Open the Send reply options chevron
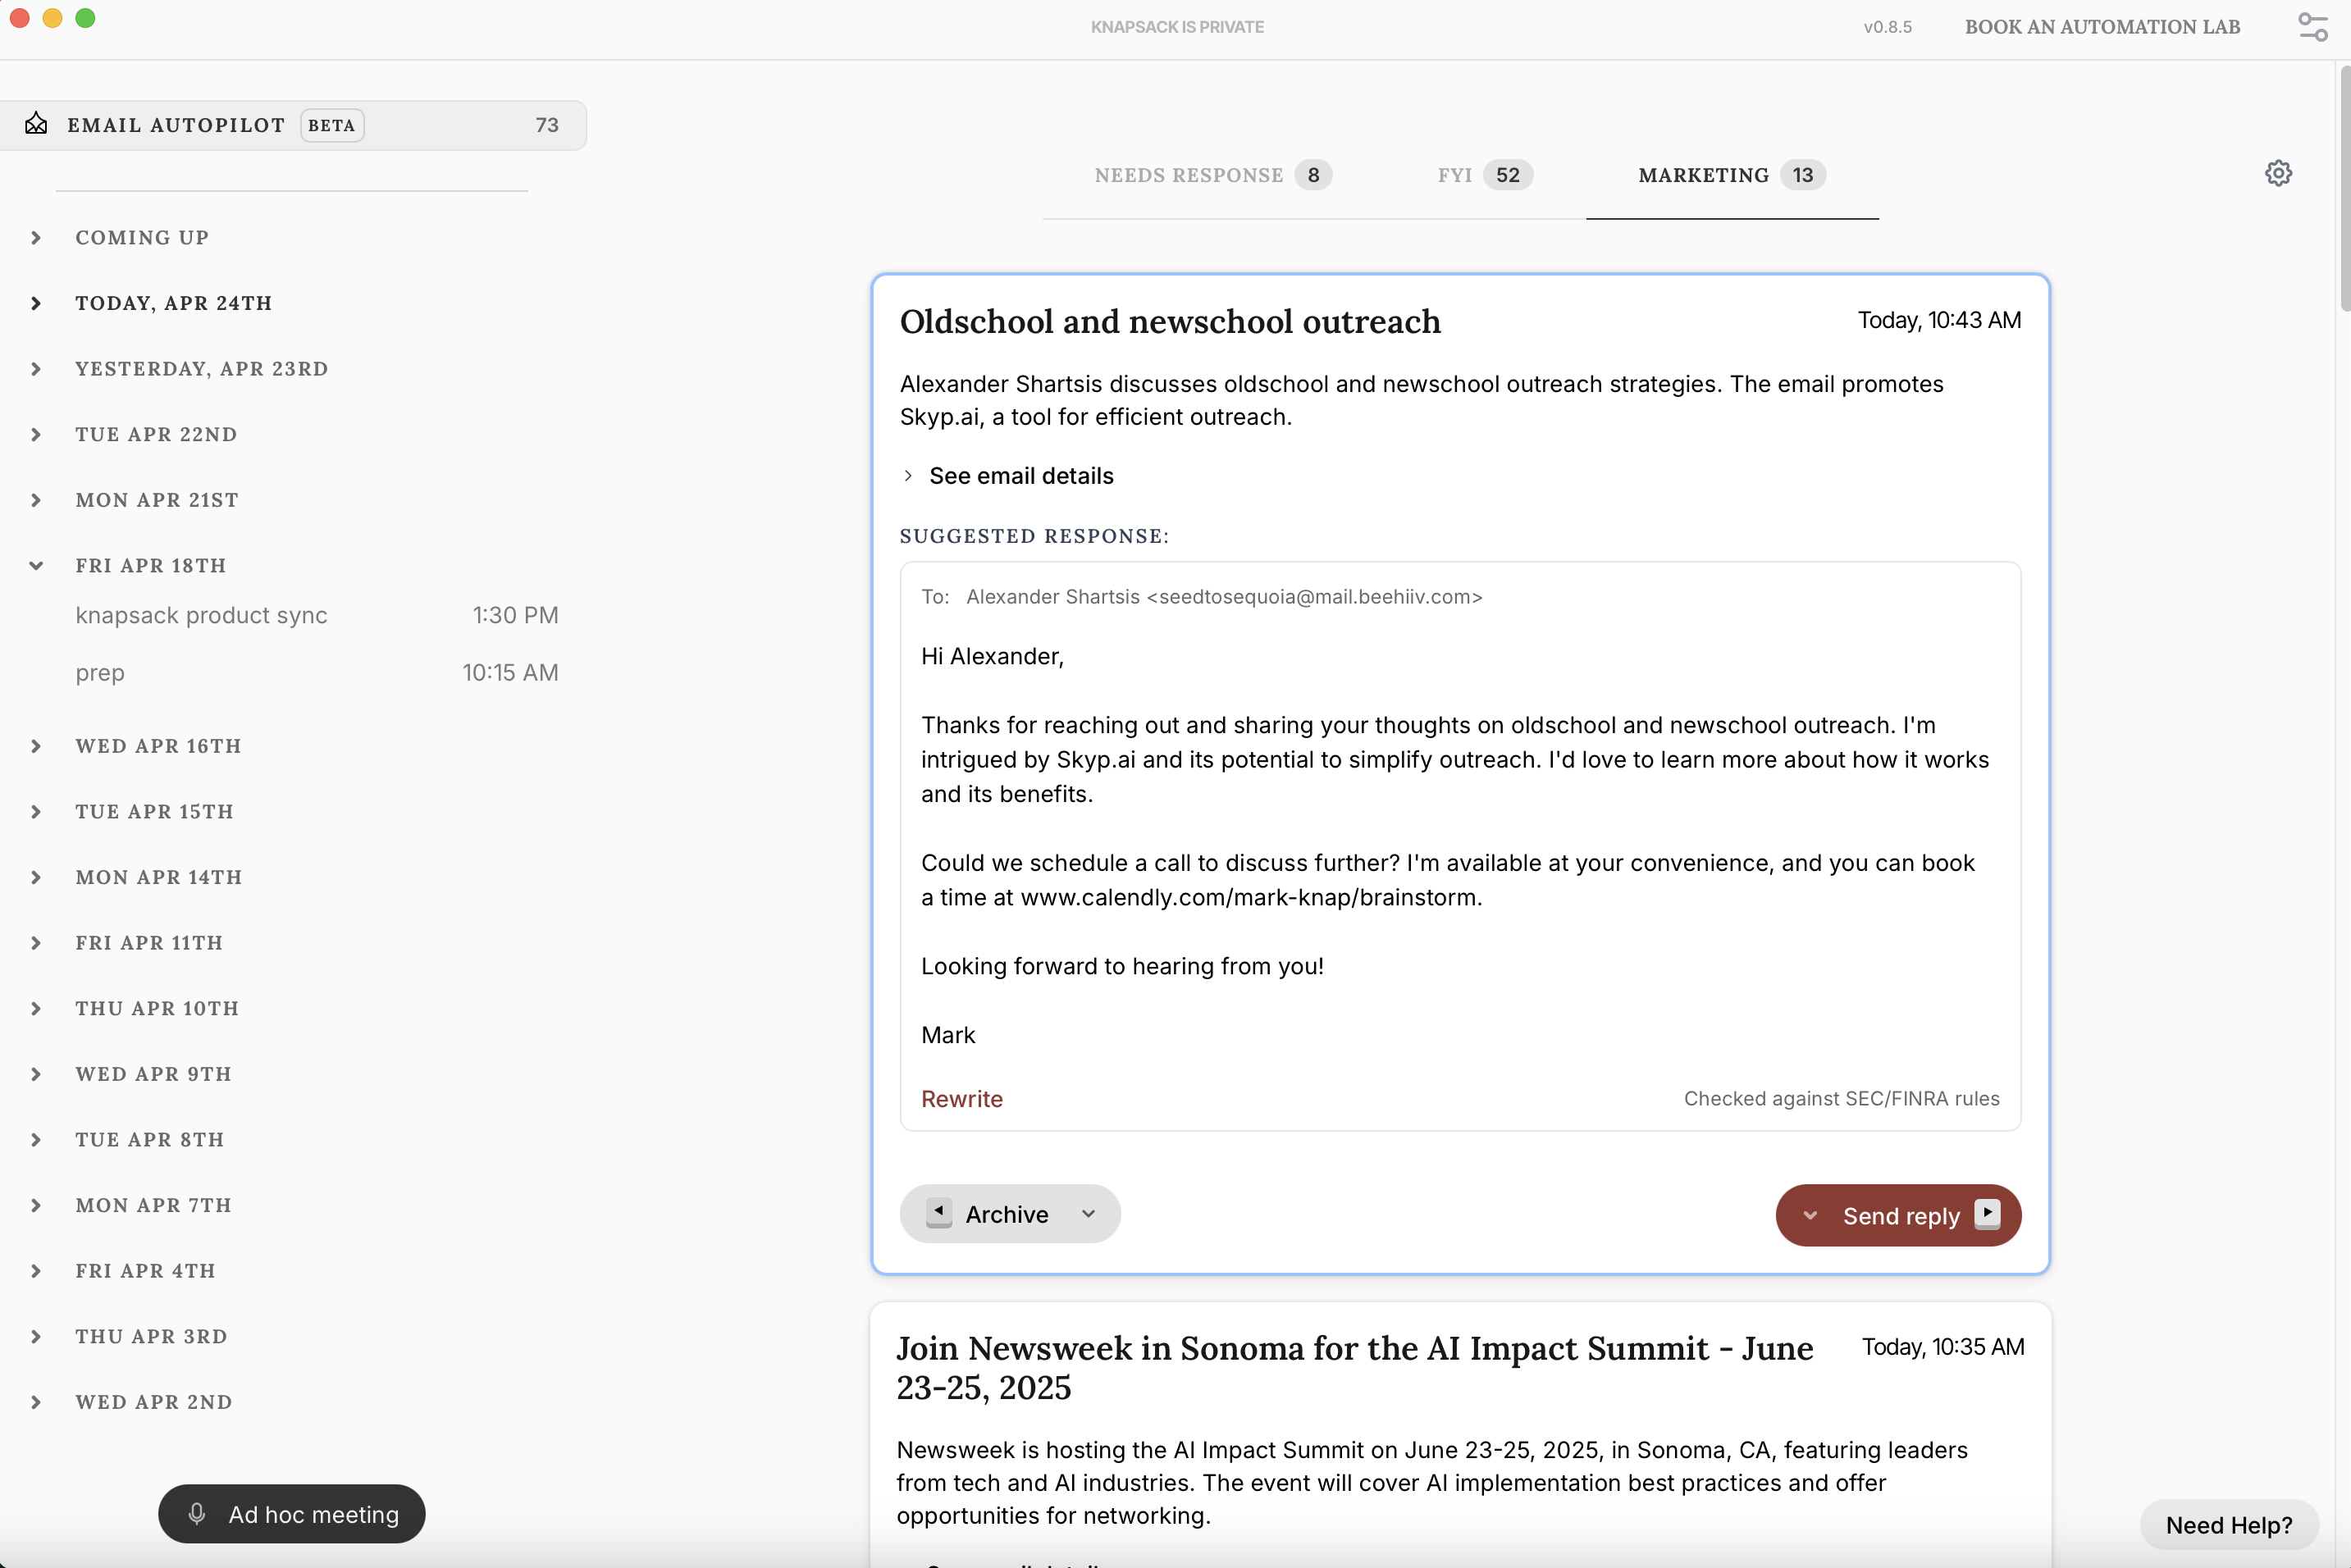Viewport: 2351px width, 1568px height. 1809,1215
